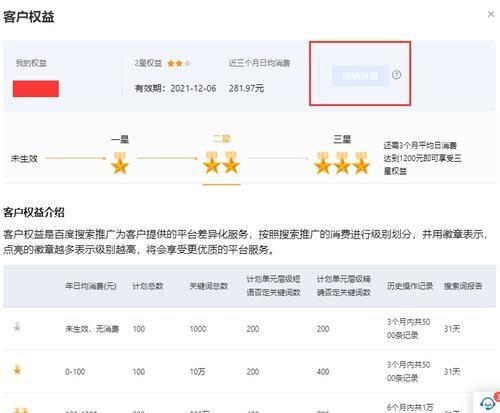Click the 历史操作记录 column header
Image resolution: width=500 pixels, height=413 pixels.
(x=410, y=286)
